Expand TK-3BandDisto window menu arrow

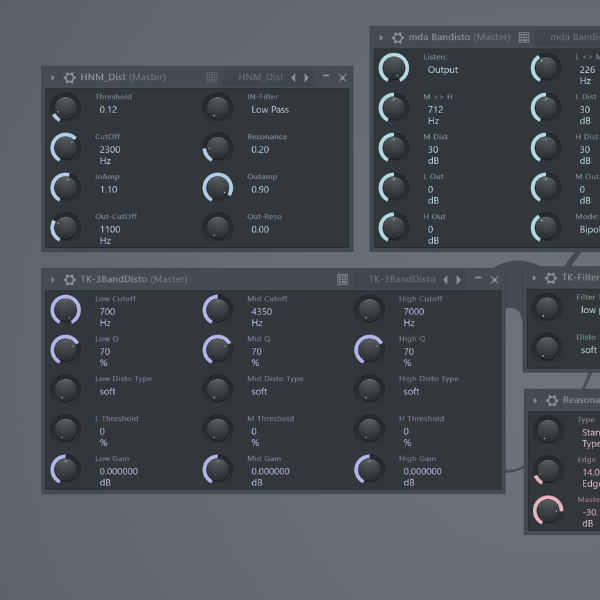(52, 280)
